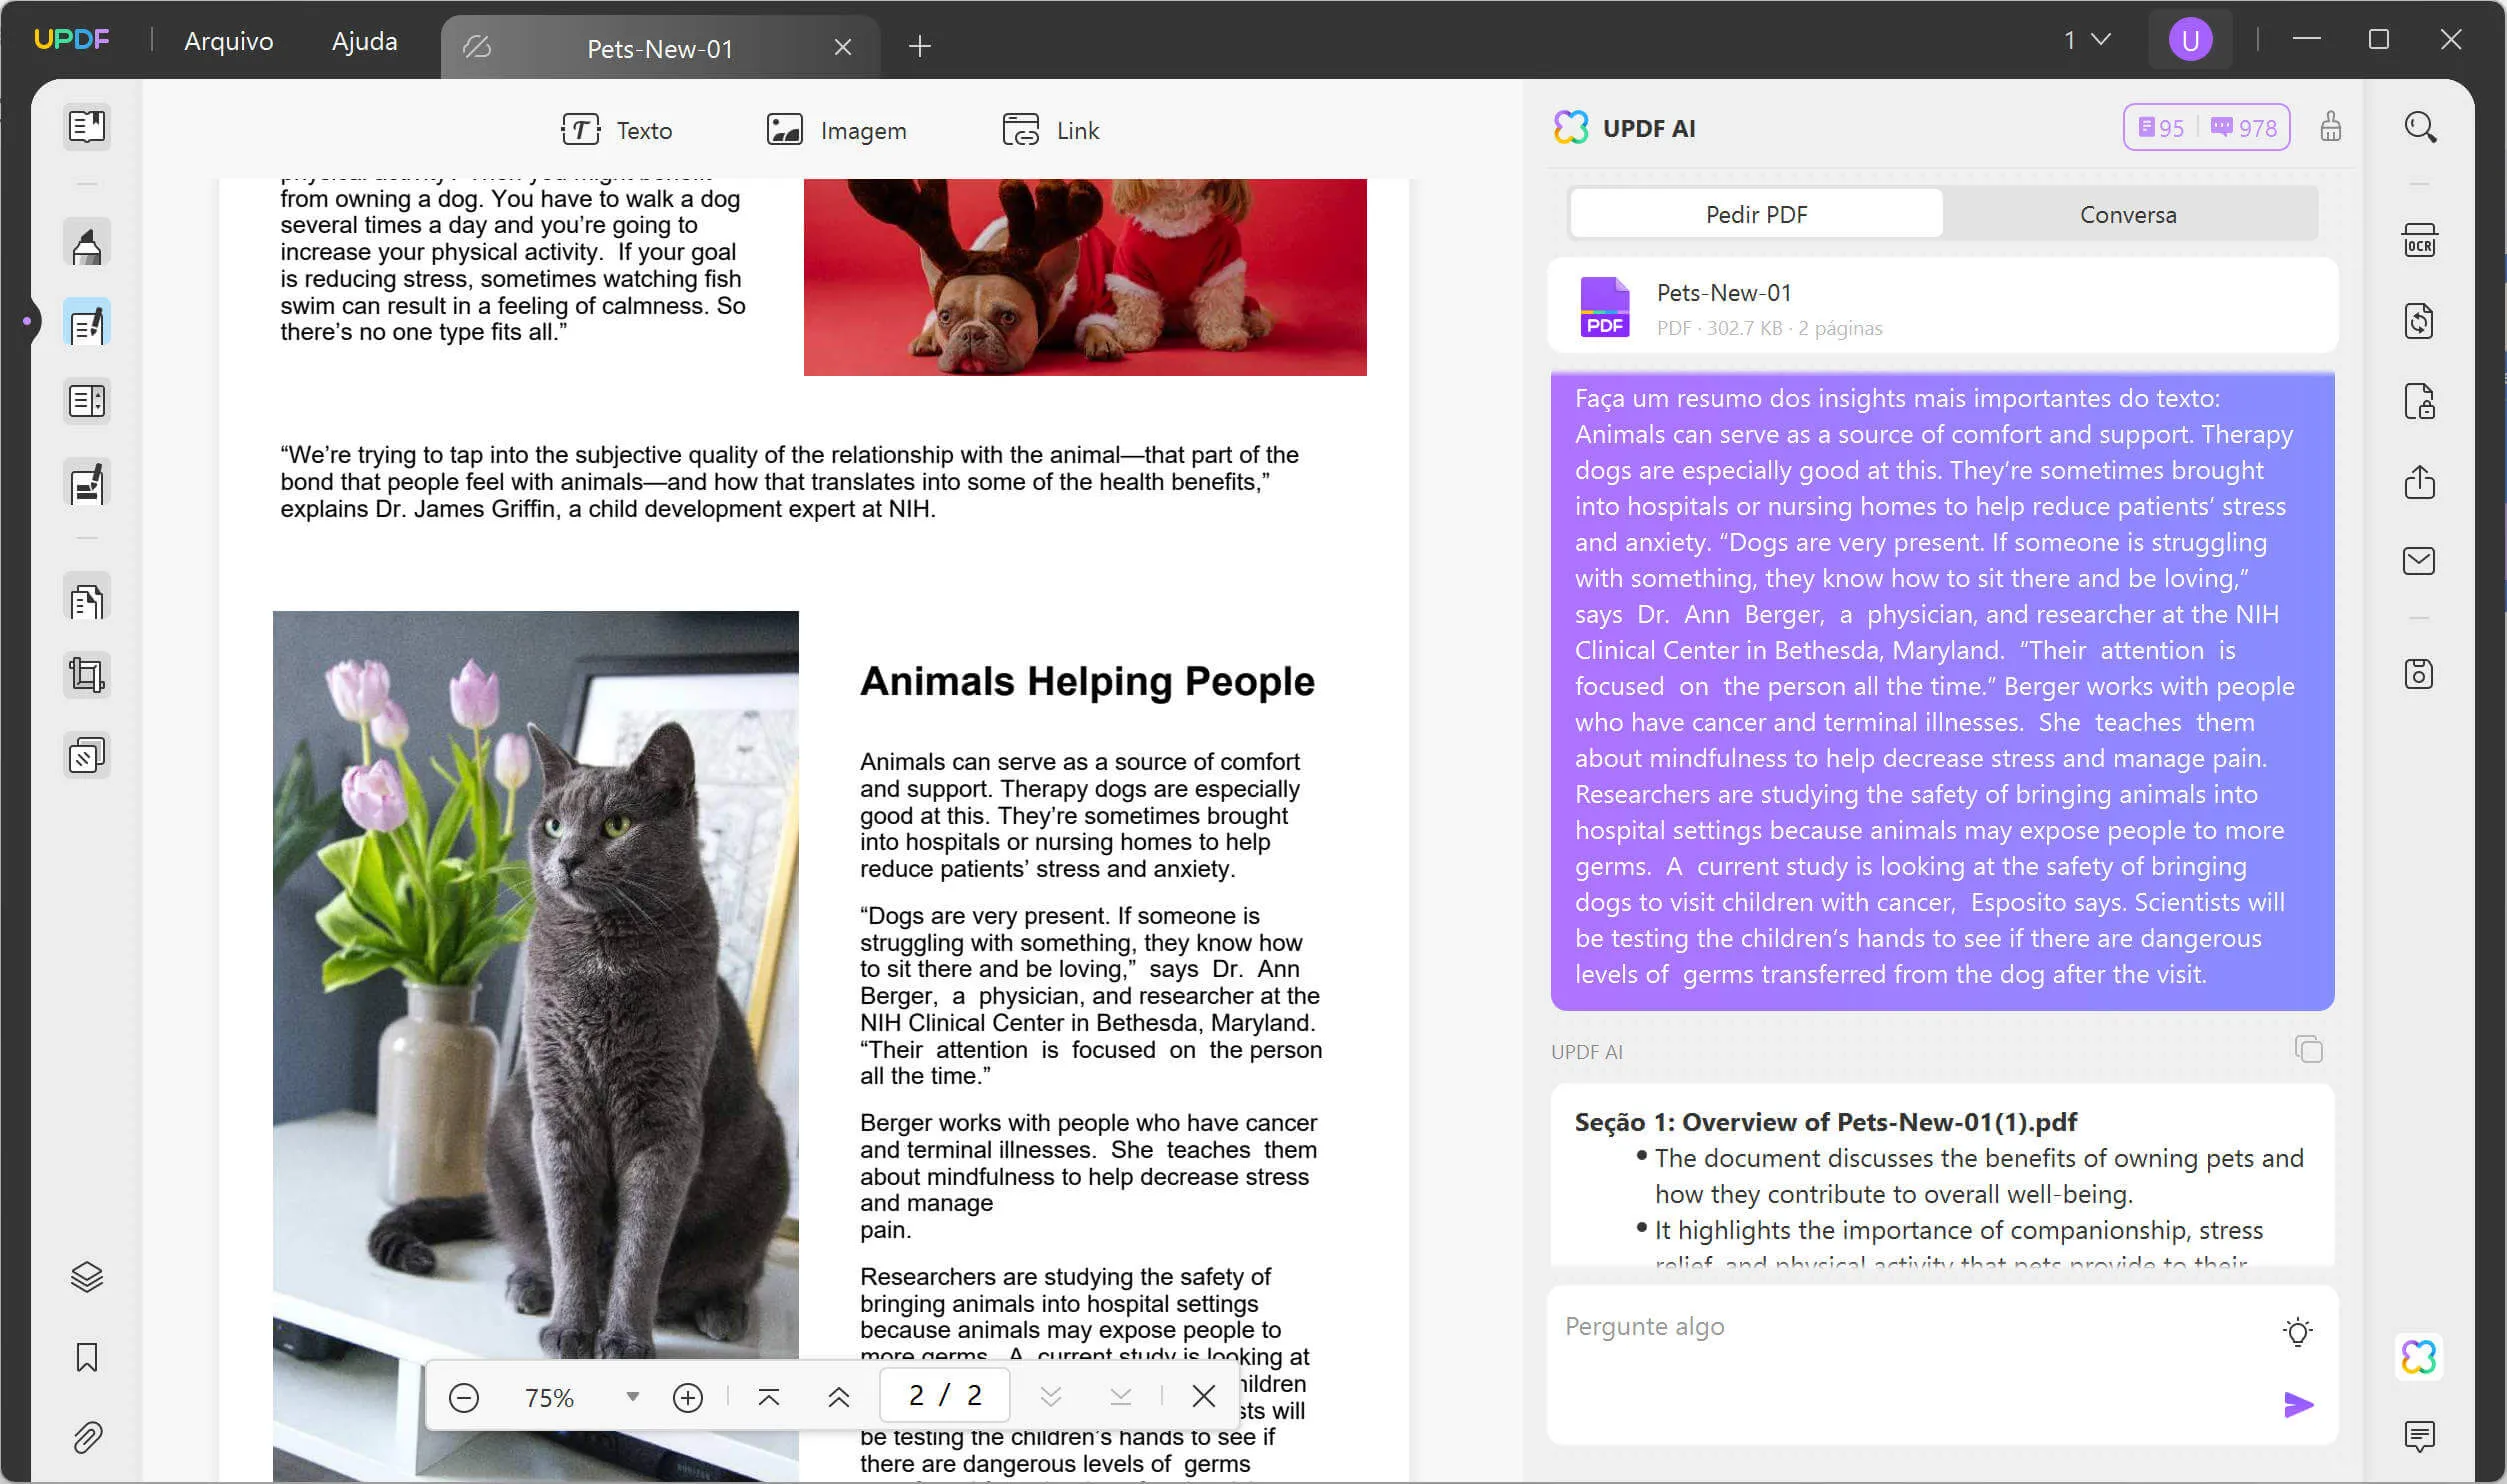Viewport: 2507px width, 1484px height.
Task: Copy the UPDF AI response
Action: click(x=2308, y=1050)
